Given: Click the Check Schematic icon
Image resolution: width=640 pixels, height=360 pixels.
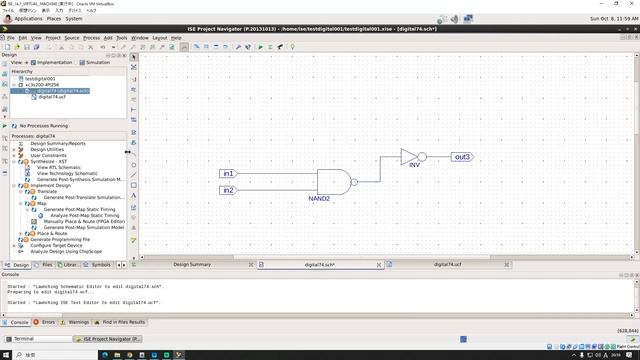Looking at the screenshot, I should [x=133, y=240].
